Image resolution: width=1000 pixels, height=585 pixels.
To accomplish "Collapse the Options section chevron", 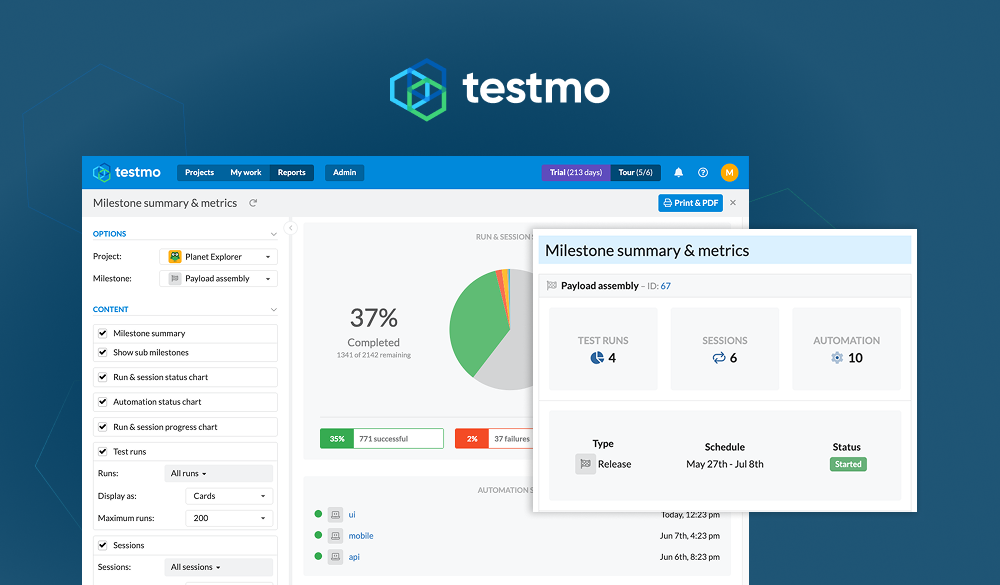I will [x=274, y=234].
